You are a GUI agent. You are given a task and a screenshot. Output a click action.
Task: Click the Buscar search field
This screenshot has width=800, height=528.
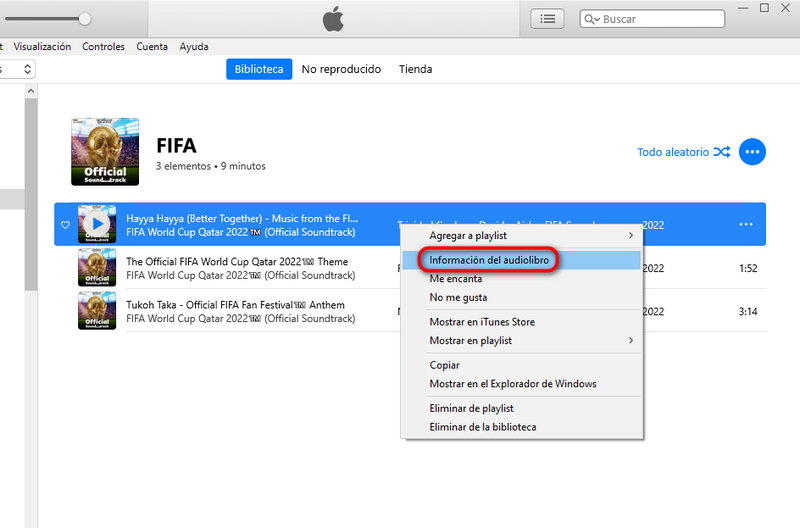652,19
